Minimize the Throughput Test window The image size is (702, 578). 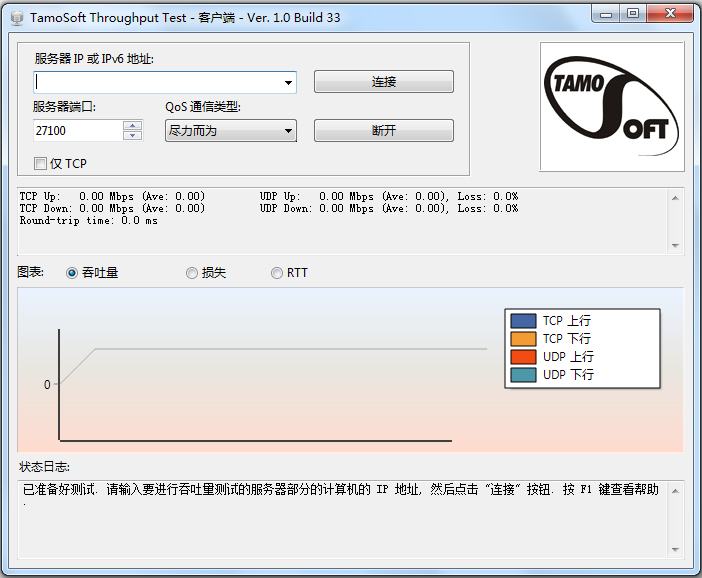click(x=606, y=14)
